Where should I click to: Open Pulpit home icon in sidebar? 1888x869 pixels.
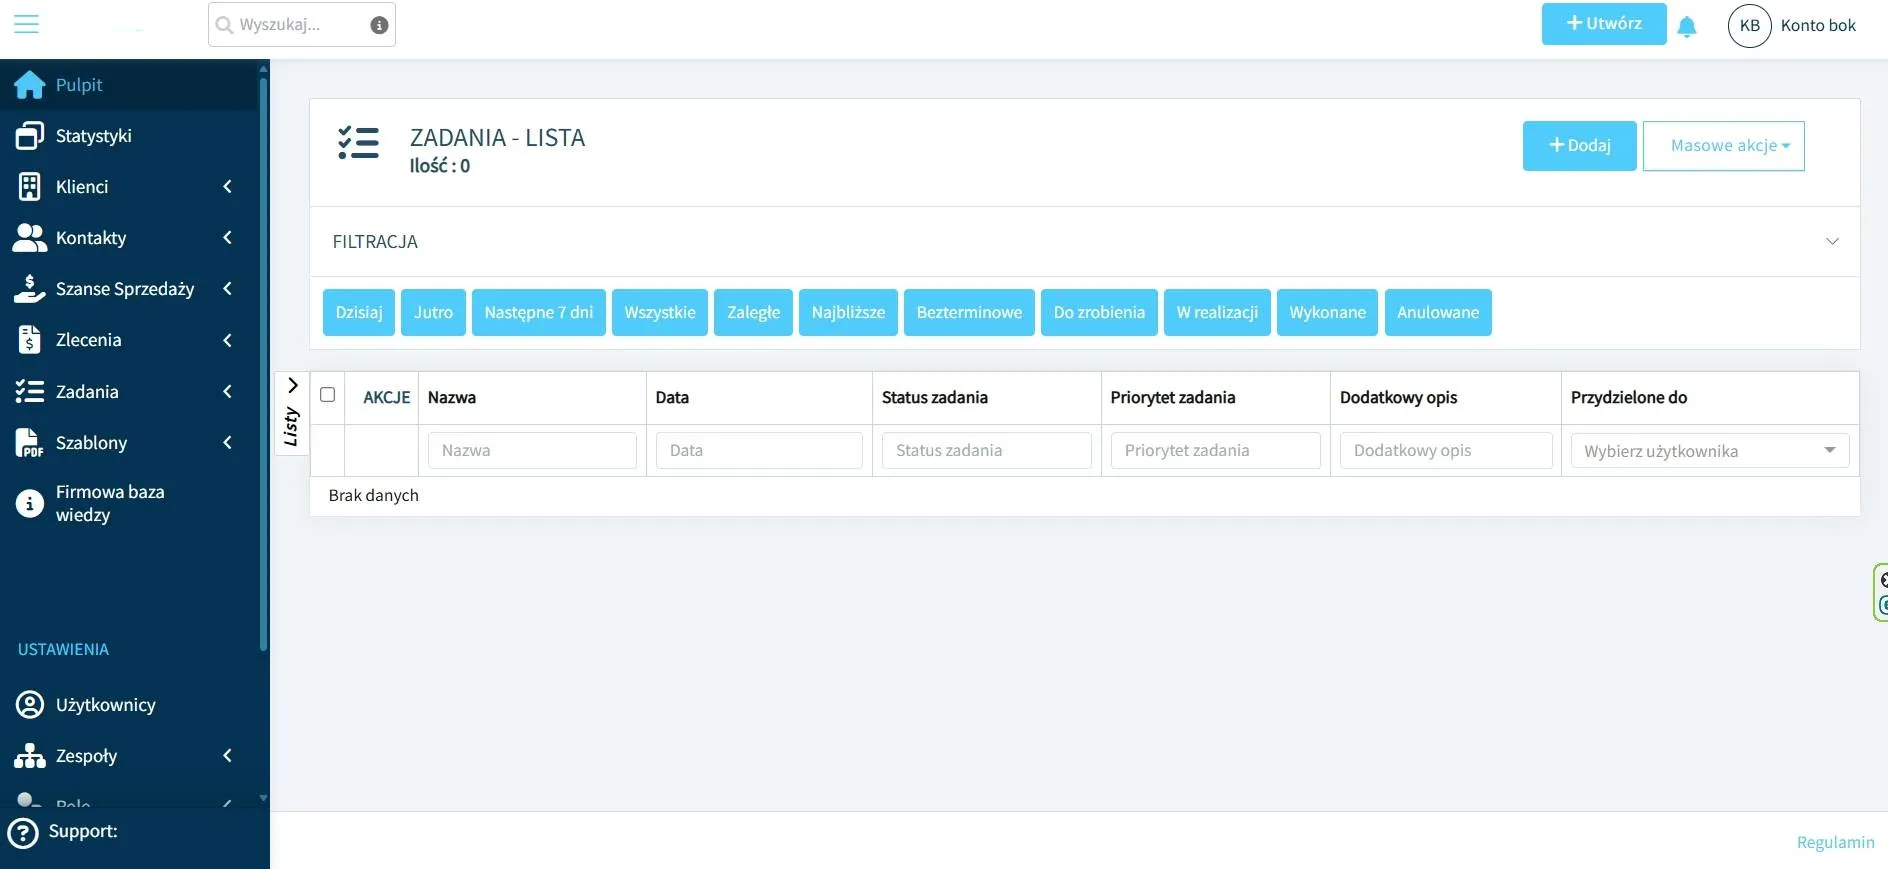coord(29,85)
